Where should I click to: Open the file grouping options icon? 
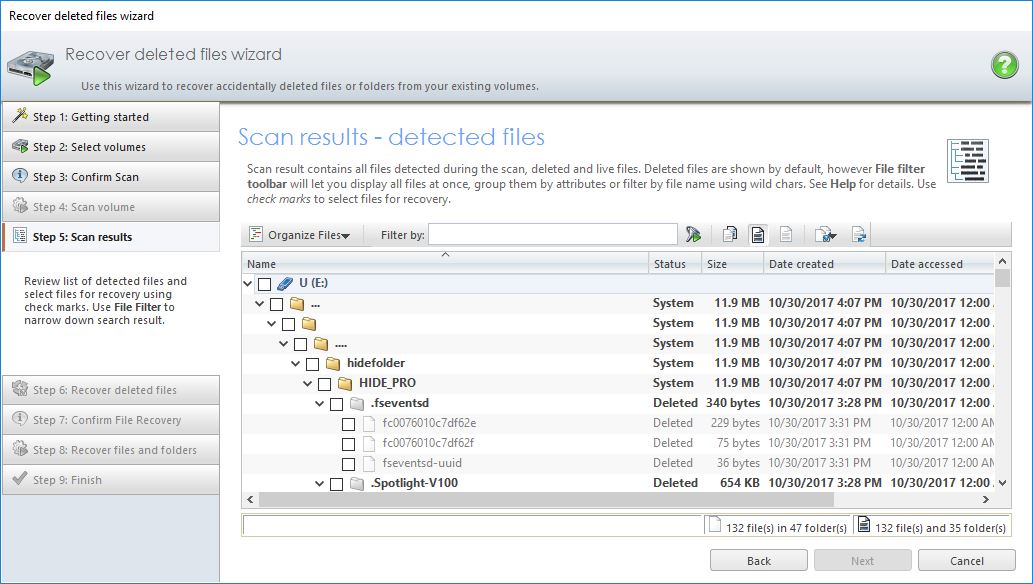point(824,234)
